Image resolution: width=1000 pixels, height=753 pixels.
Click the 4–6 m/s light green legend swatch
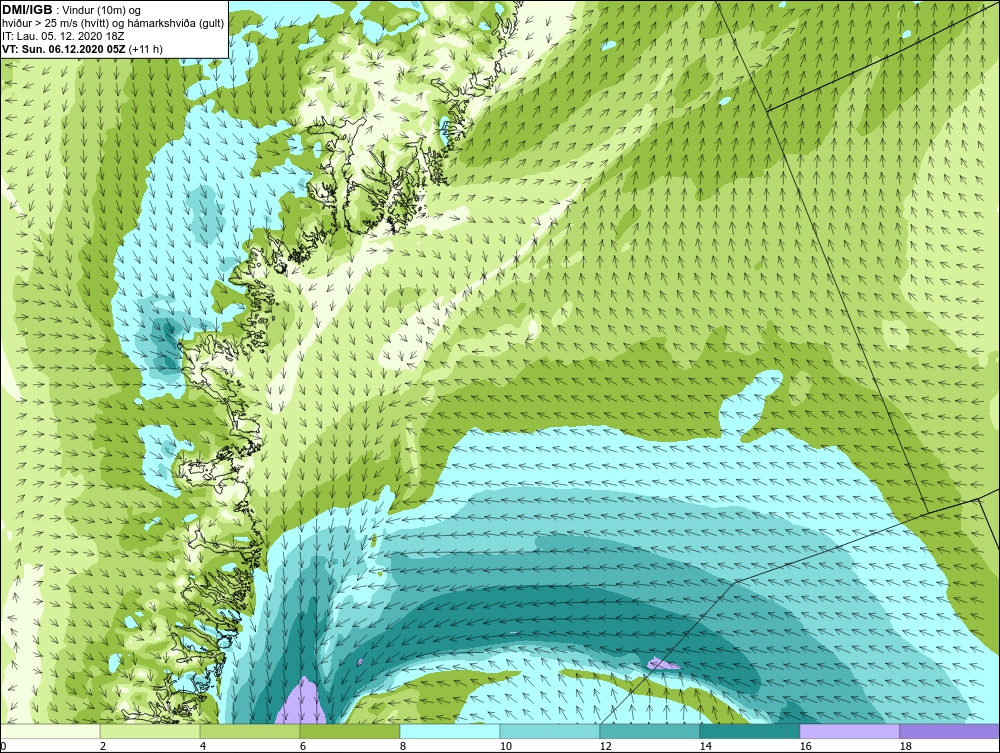click(250, 731)
